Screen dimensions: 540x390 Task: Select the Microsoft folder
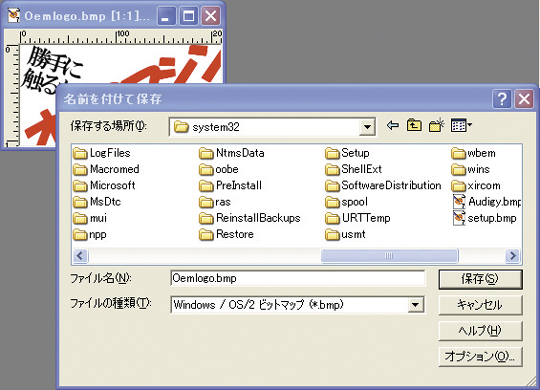click(x=104, y=185)
